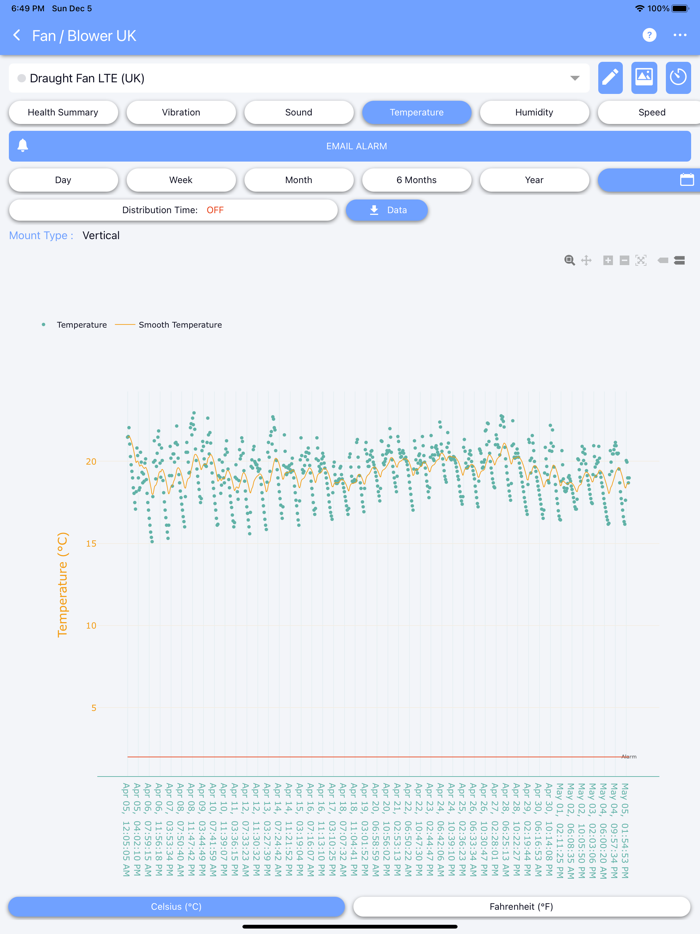
Task: Reset chart axes with autoscale icon
Action: (x=641, y=260)
